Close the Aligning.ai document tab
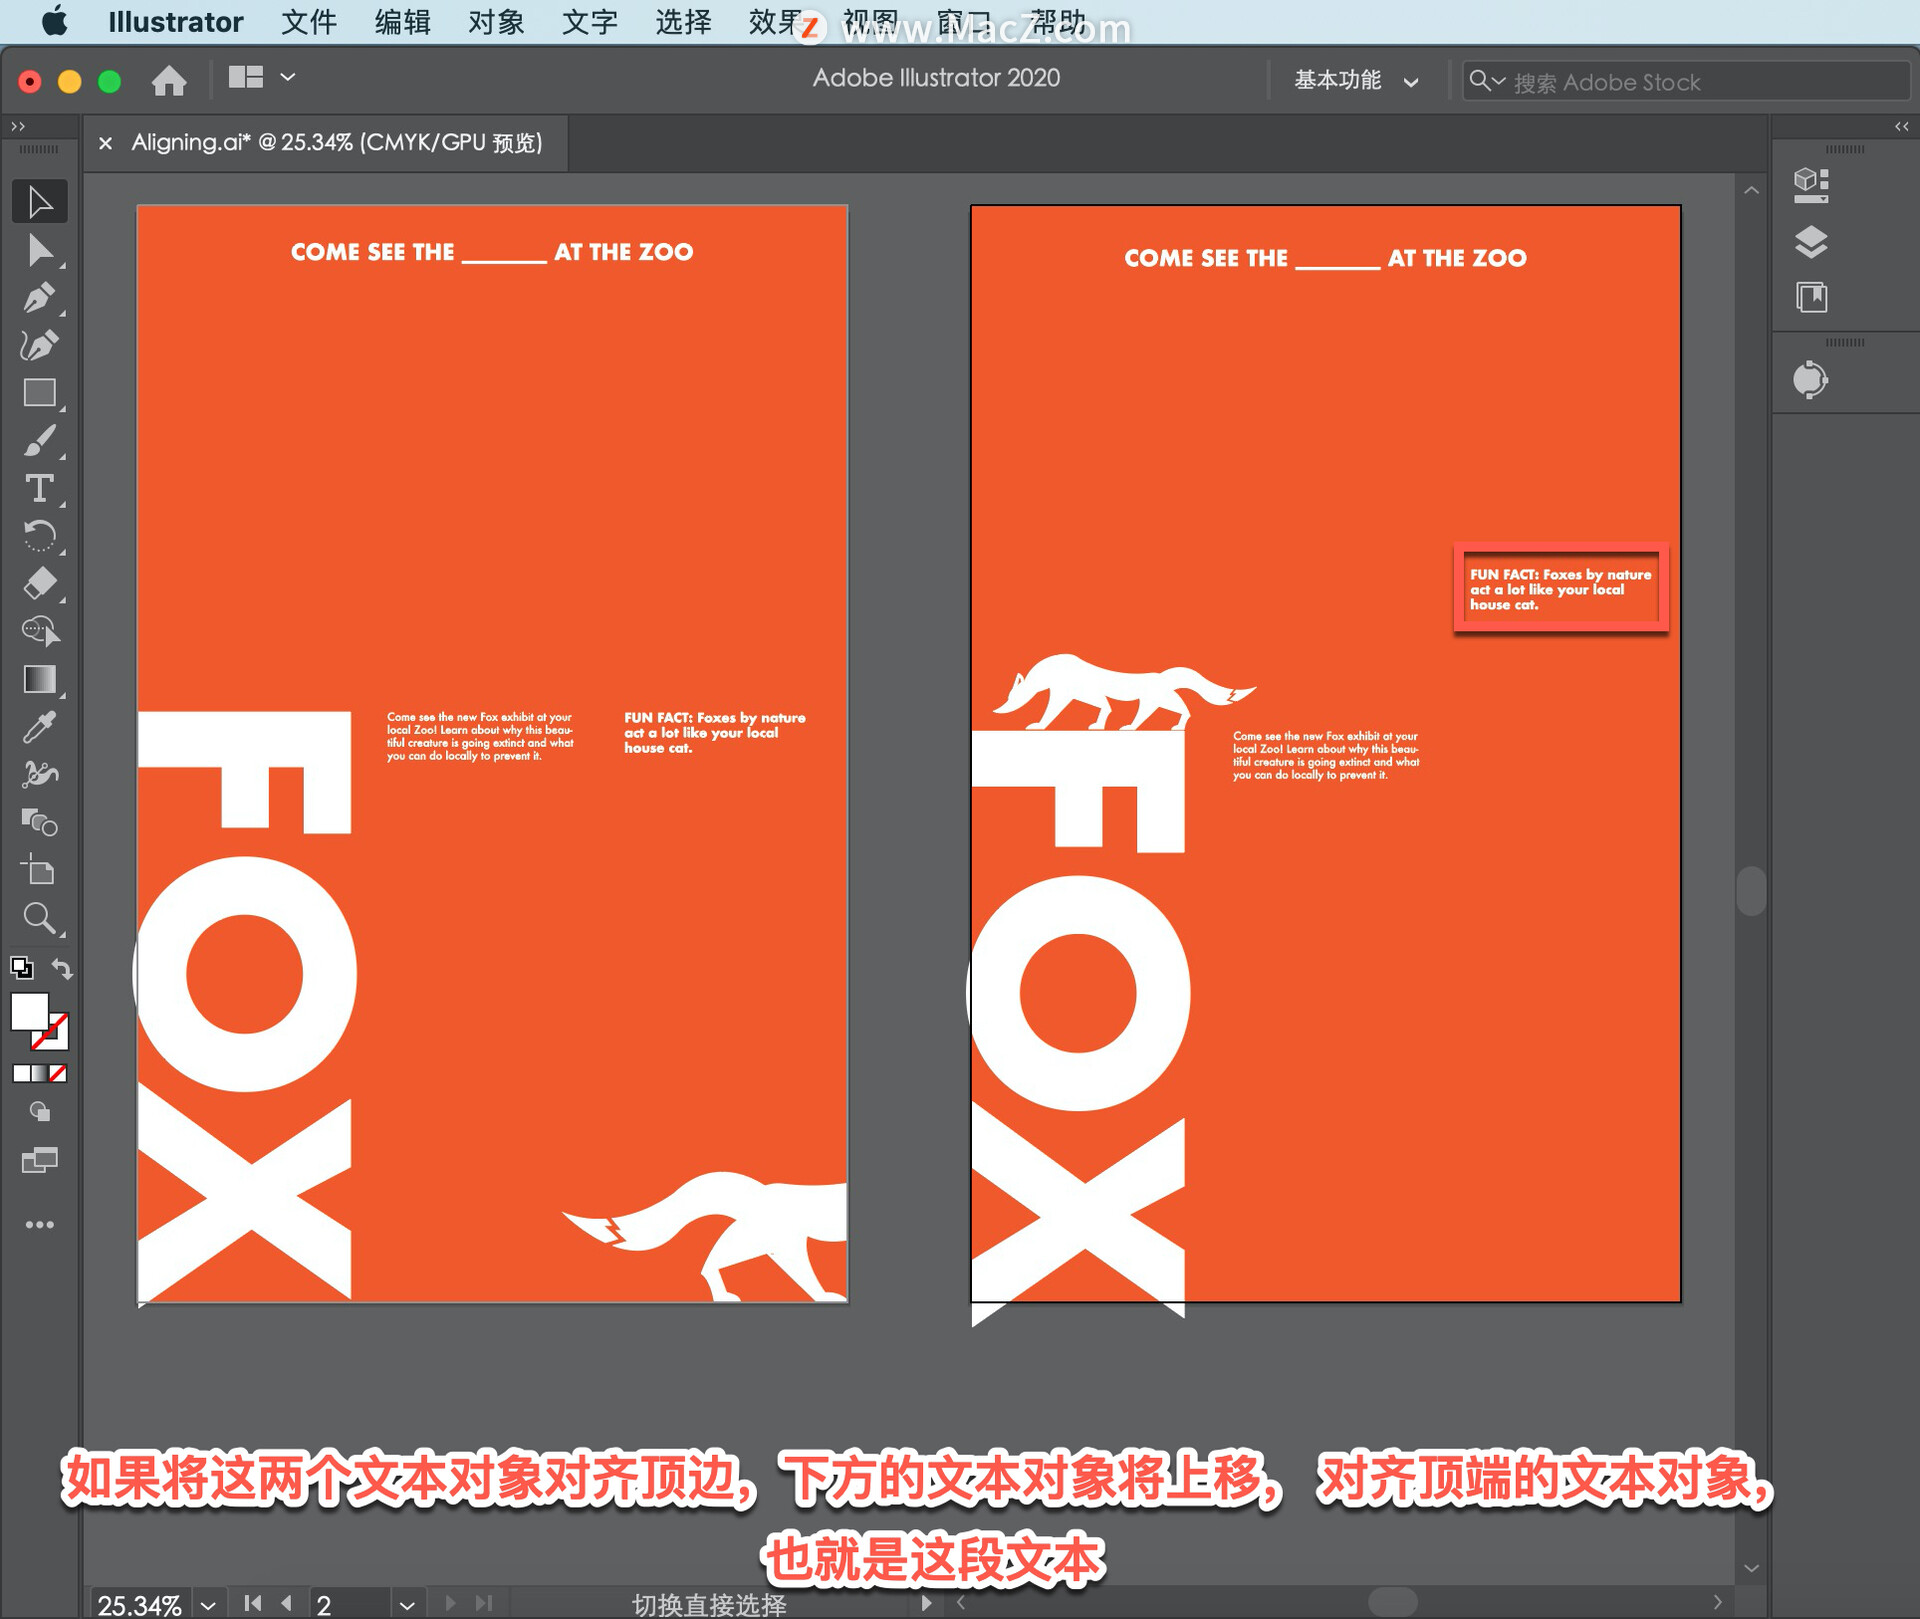Screen dimensions: 1920x1619 [105, 143]
